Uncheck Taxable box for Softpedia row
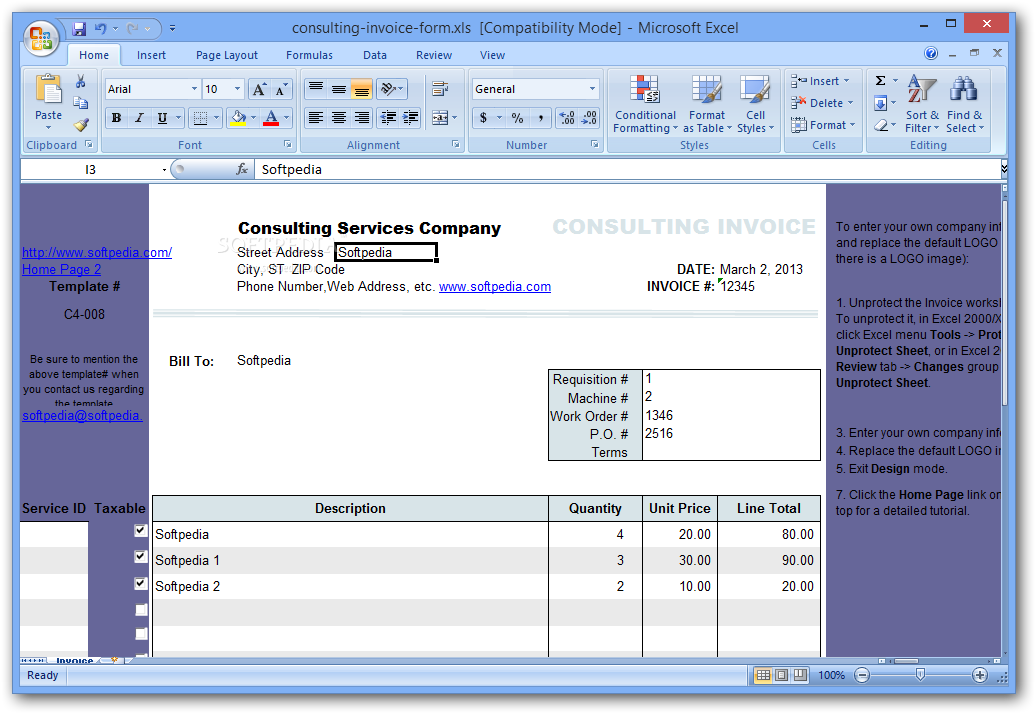1036x714 pixels. pyautogui.click(x=141, y=530)
